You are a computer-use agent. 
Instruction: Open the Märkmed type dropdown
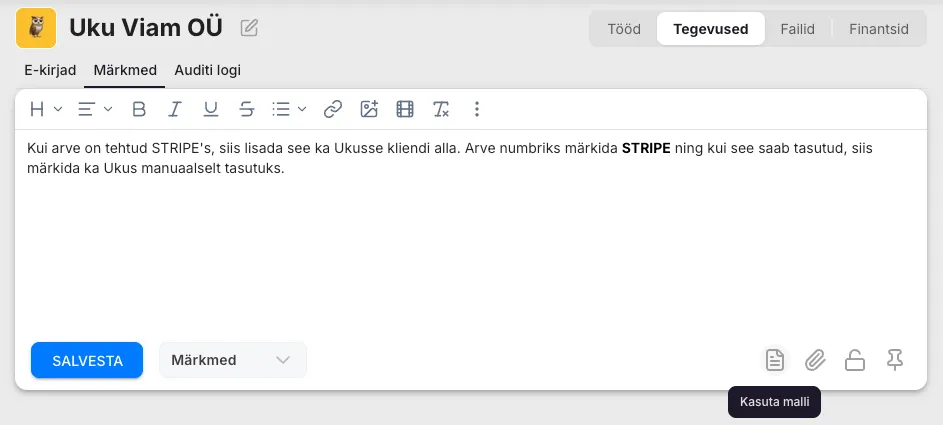point(232,360)
